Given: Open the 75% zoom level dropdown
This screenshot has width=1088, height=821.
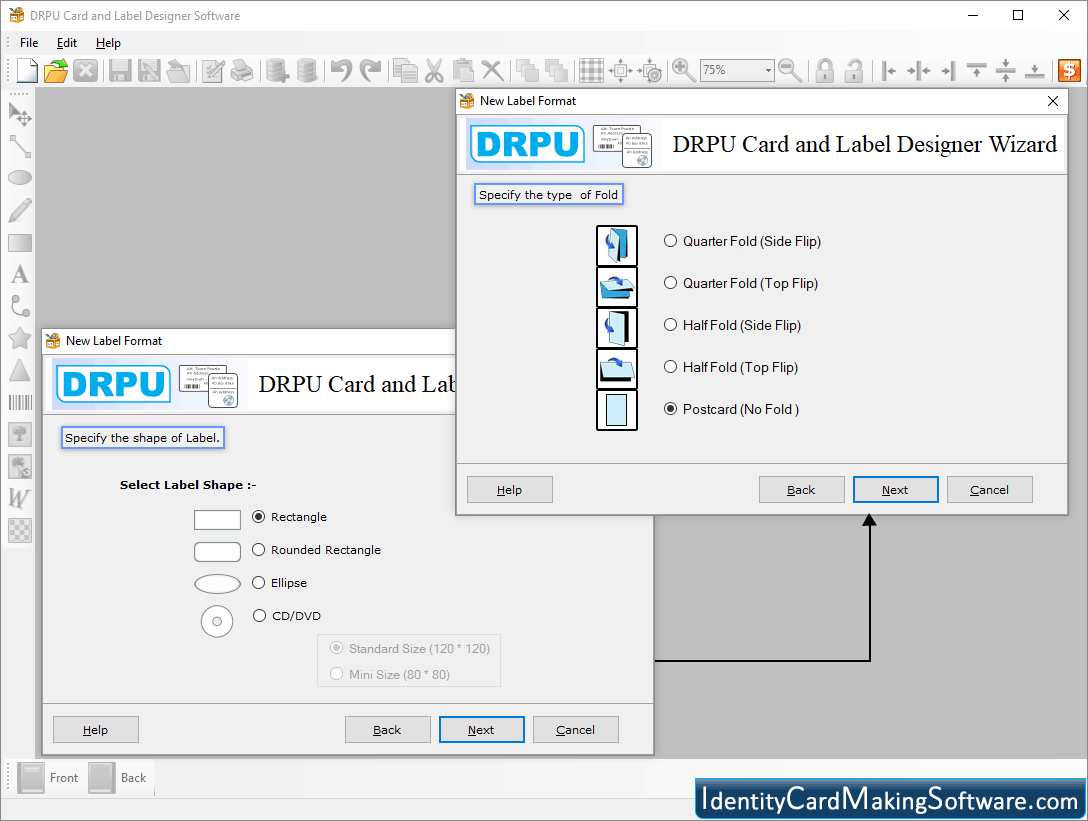Looking at the screenshot, I should (x=768, y=70).
